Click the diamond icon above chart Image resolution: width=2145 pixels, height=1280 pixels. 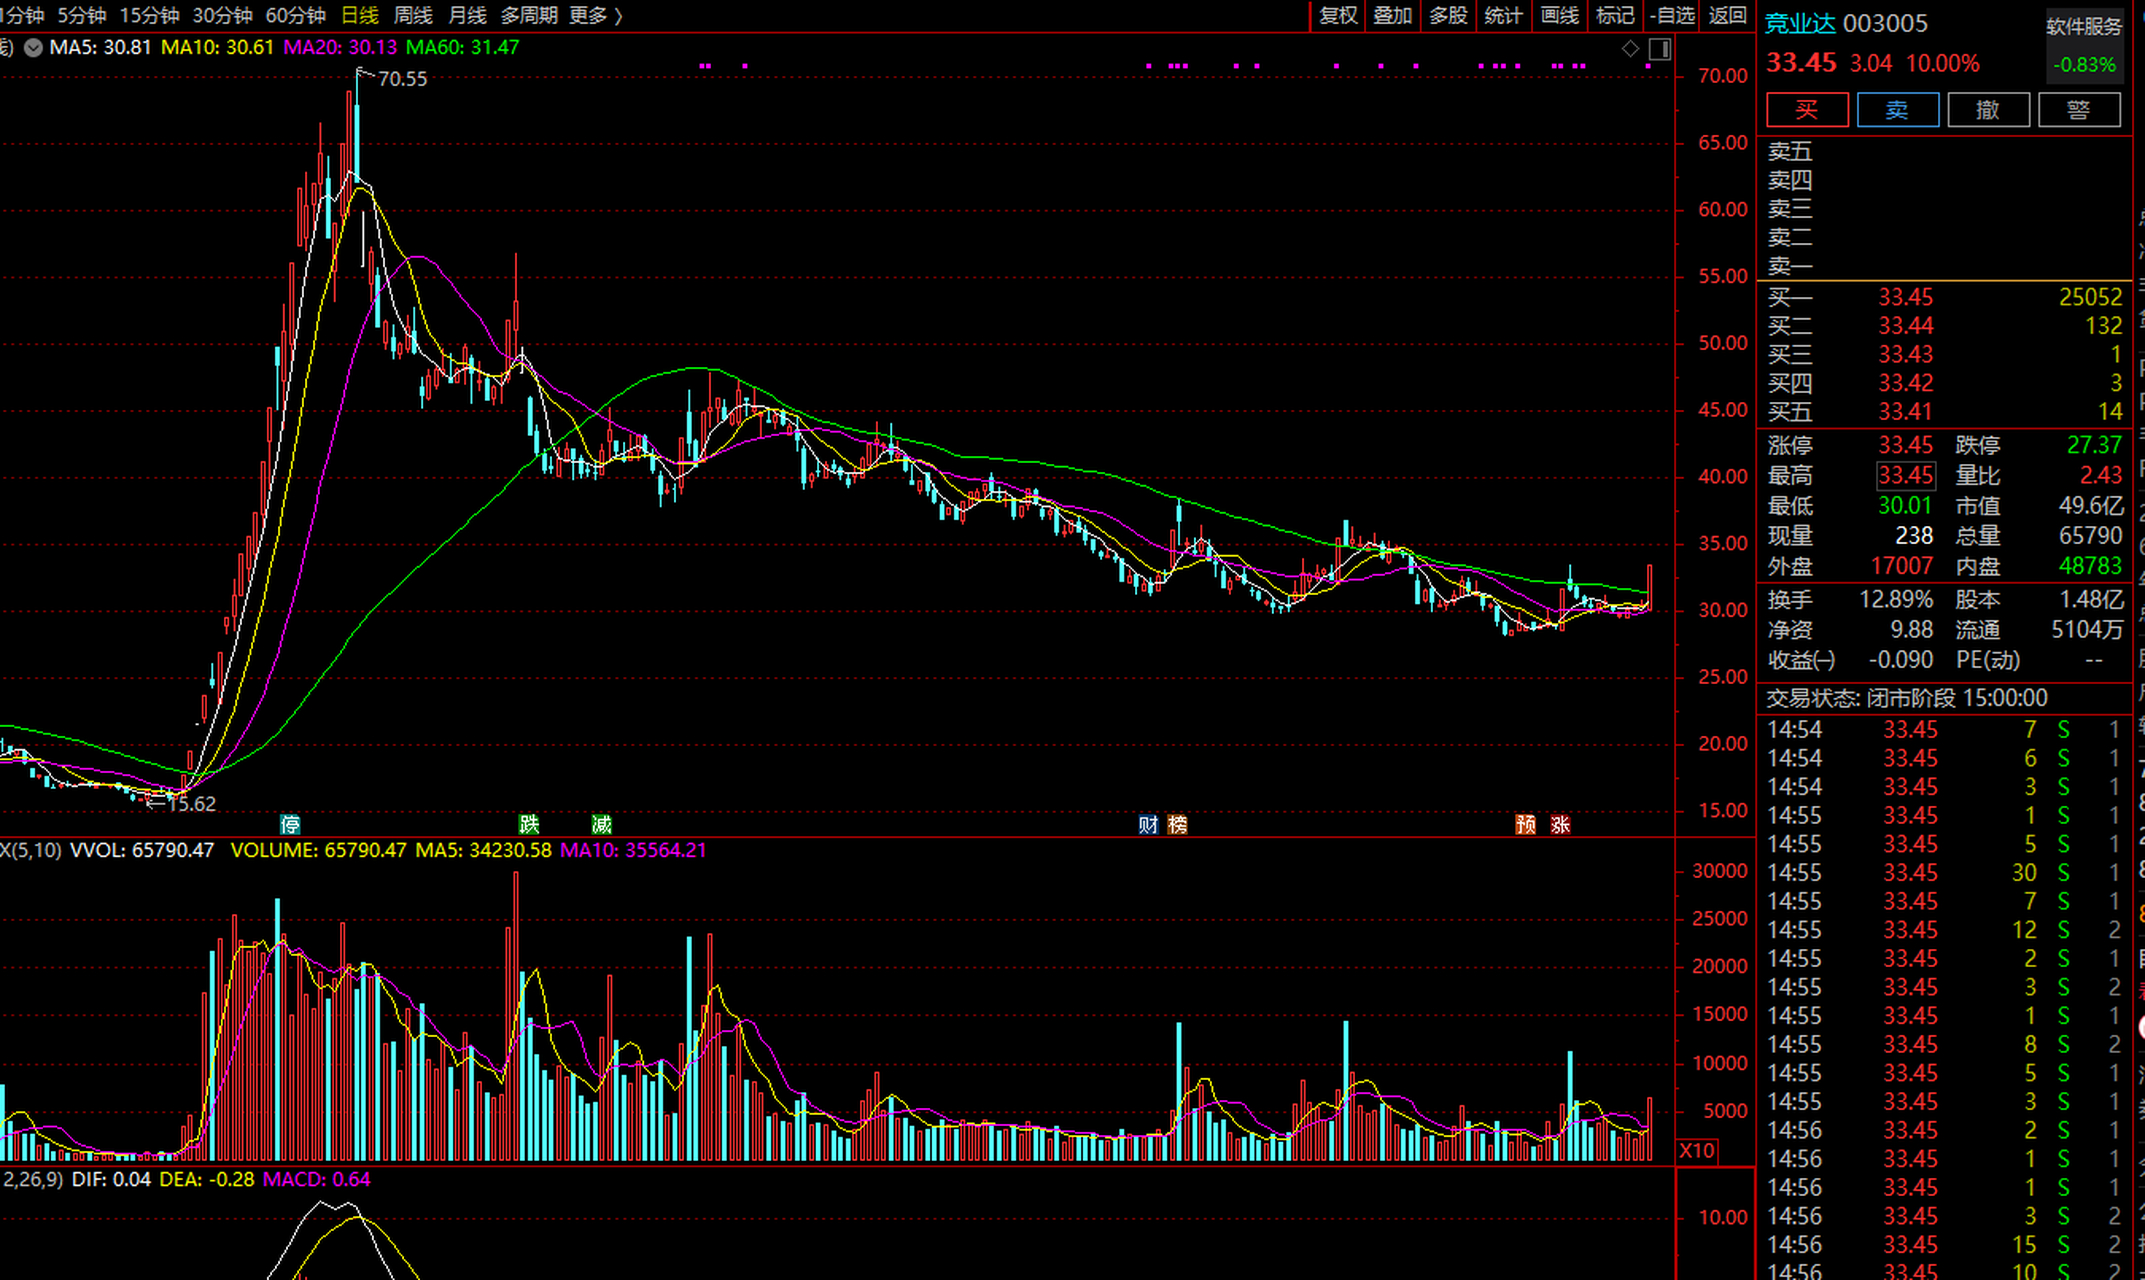click(1630, 48)
